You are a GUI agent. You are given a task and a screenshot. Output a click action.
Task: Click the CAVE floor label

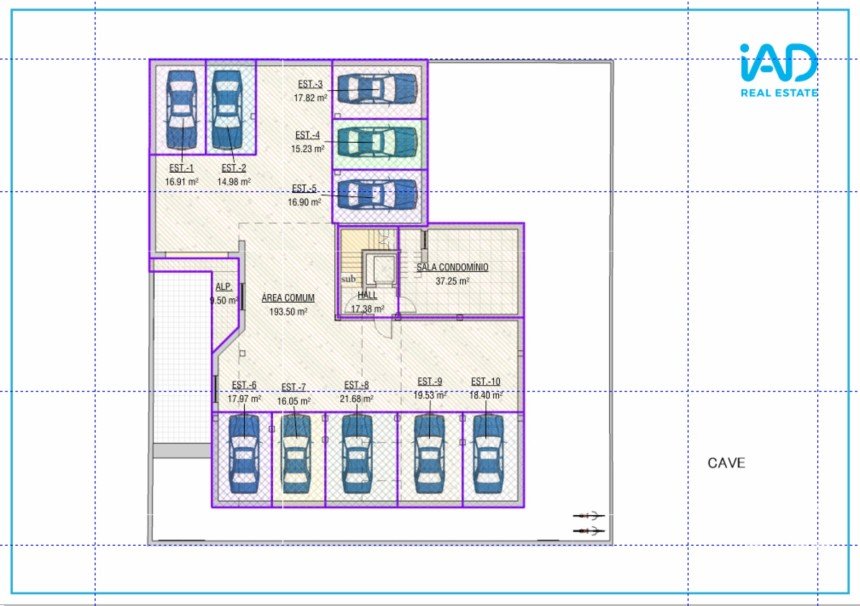point(726,463)
